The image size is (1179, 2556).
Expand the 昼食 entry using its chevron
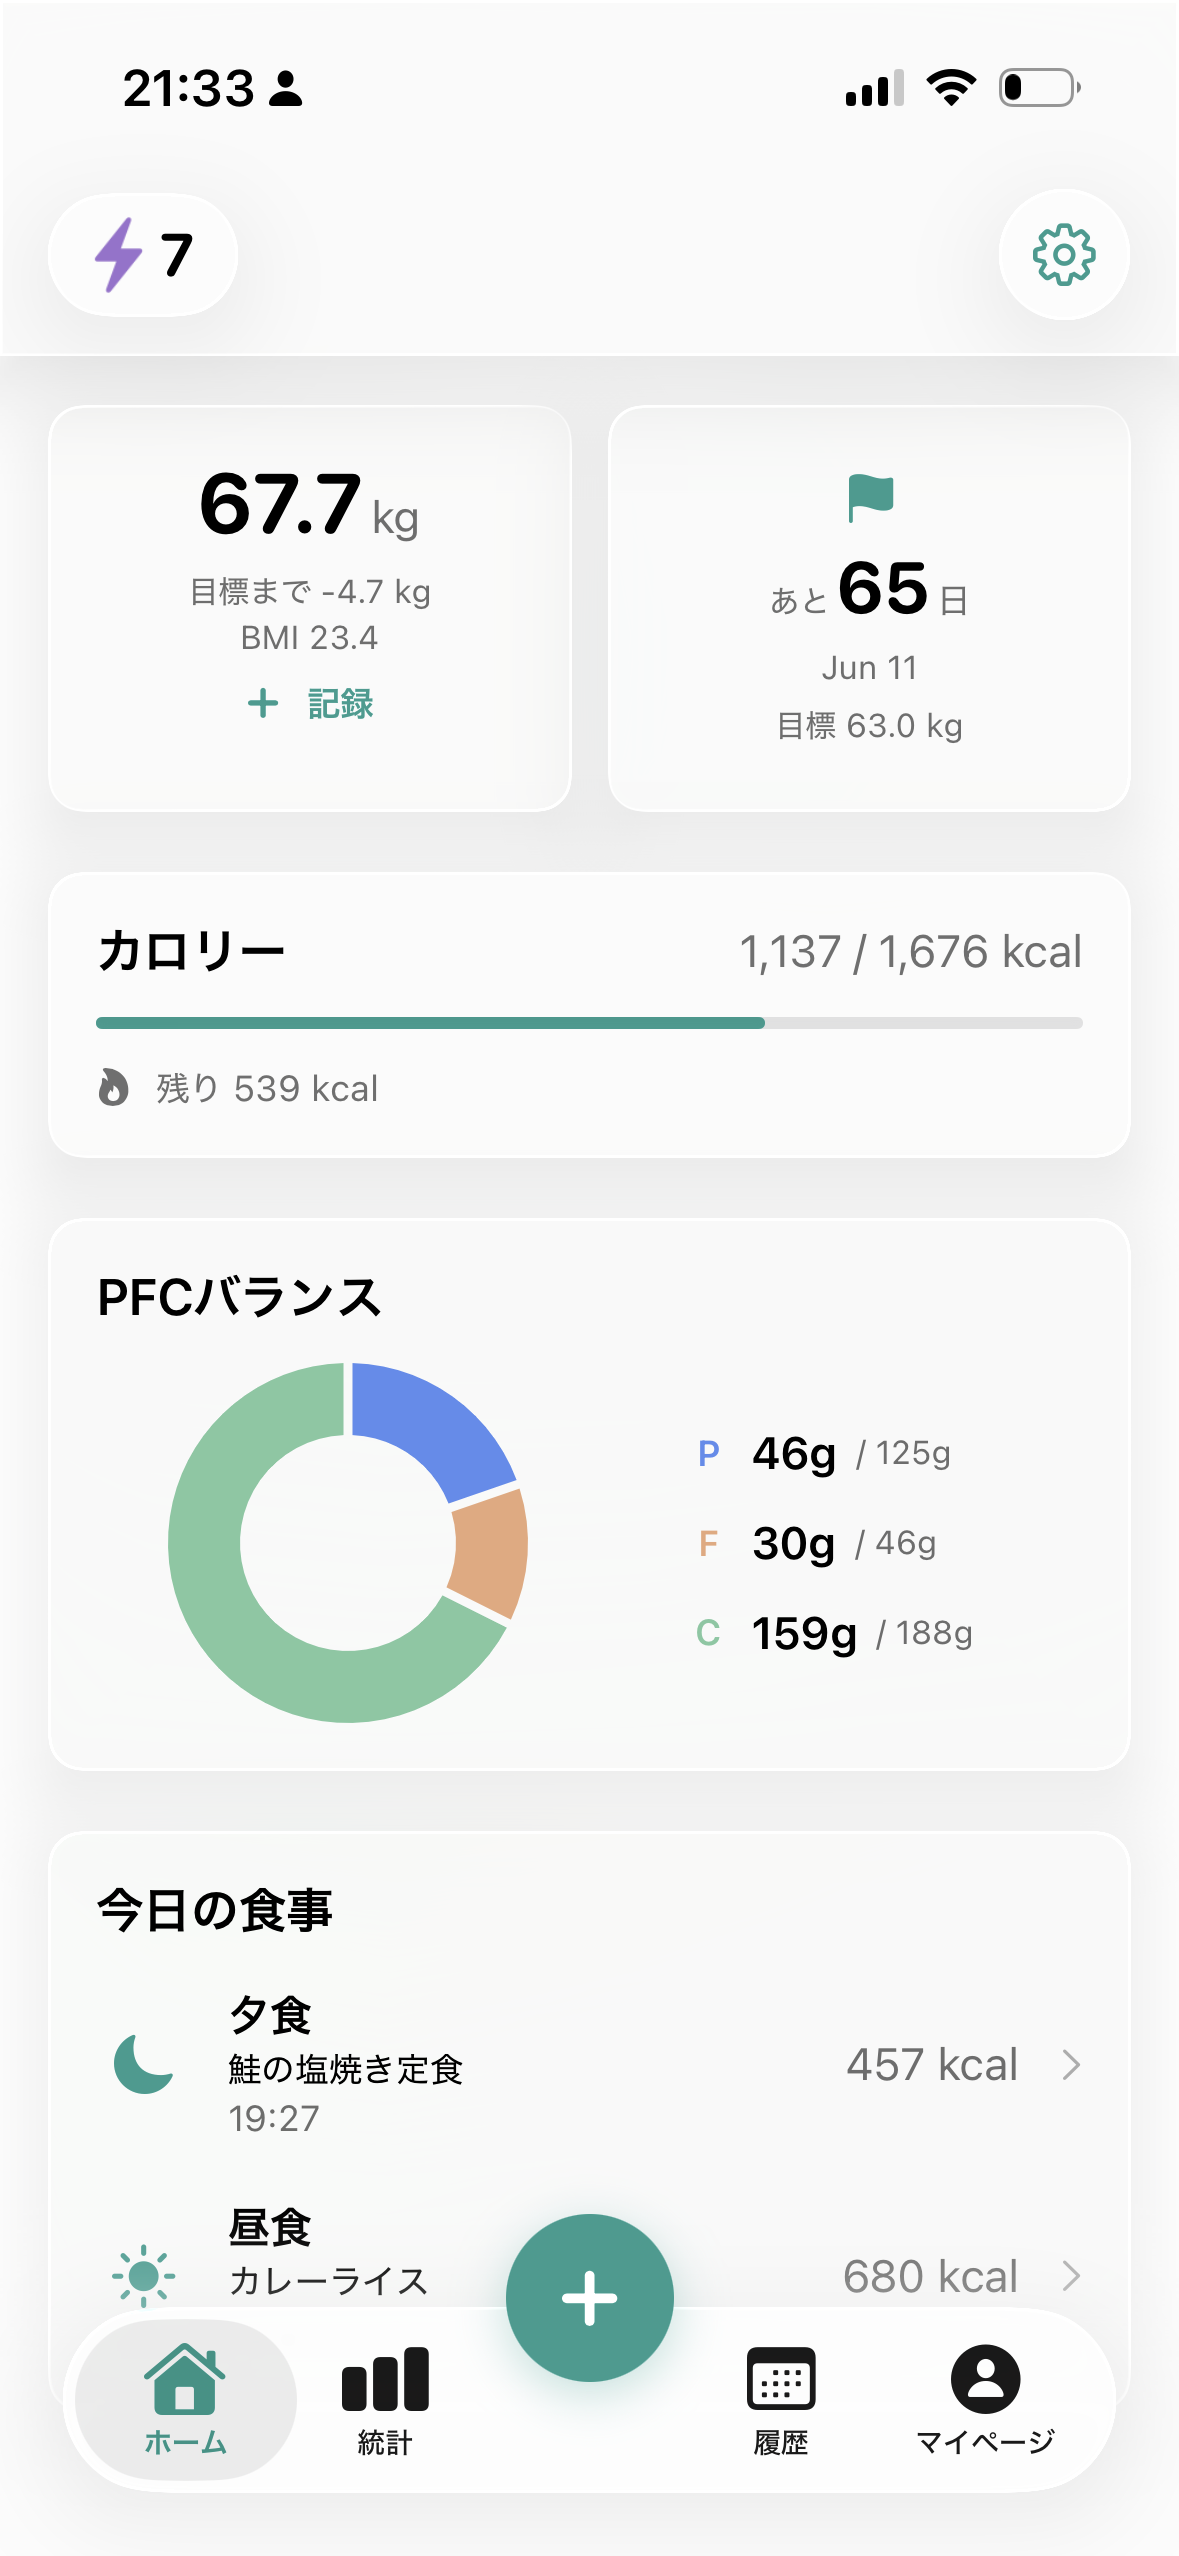click(1071, 2275)
